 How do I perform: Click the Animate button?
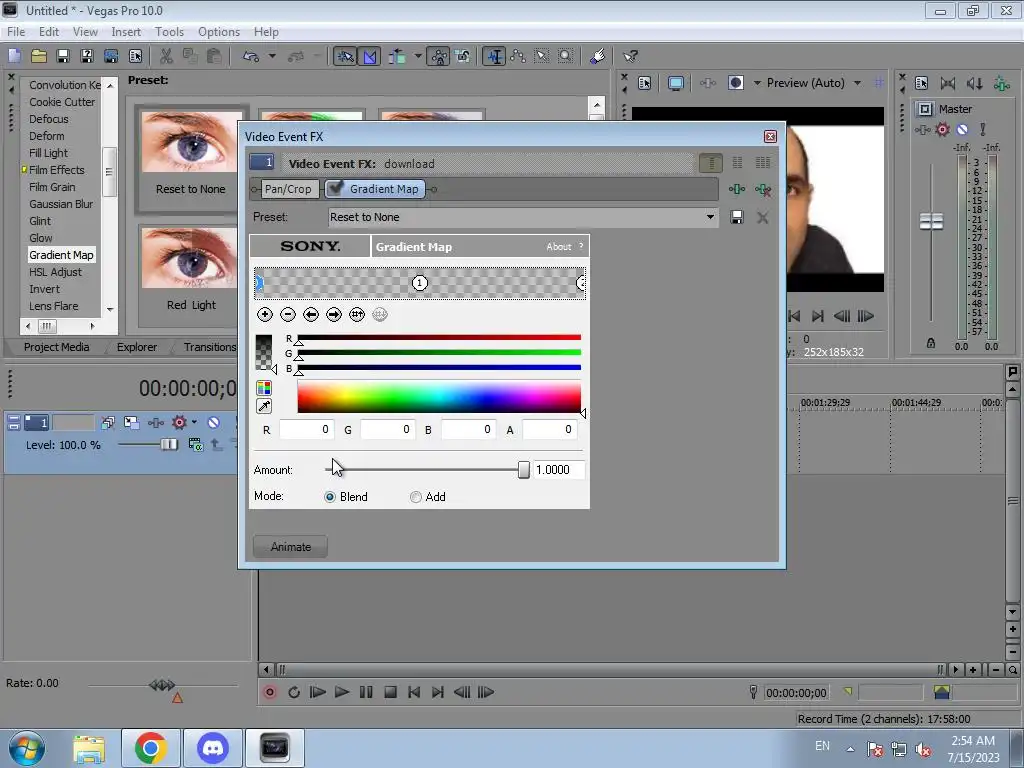pos(291,547)
